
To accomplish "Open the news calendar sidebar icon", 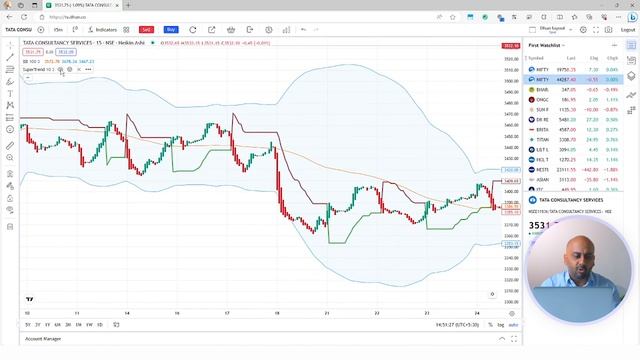I will point(631,61).
